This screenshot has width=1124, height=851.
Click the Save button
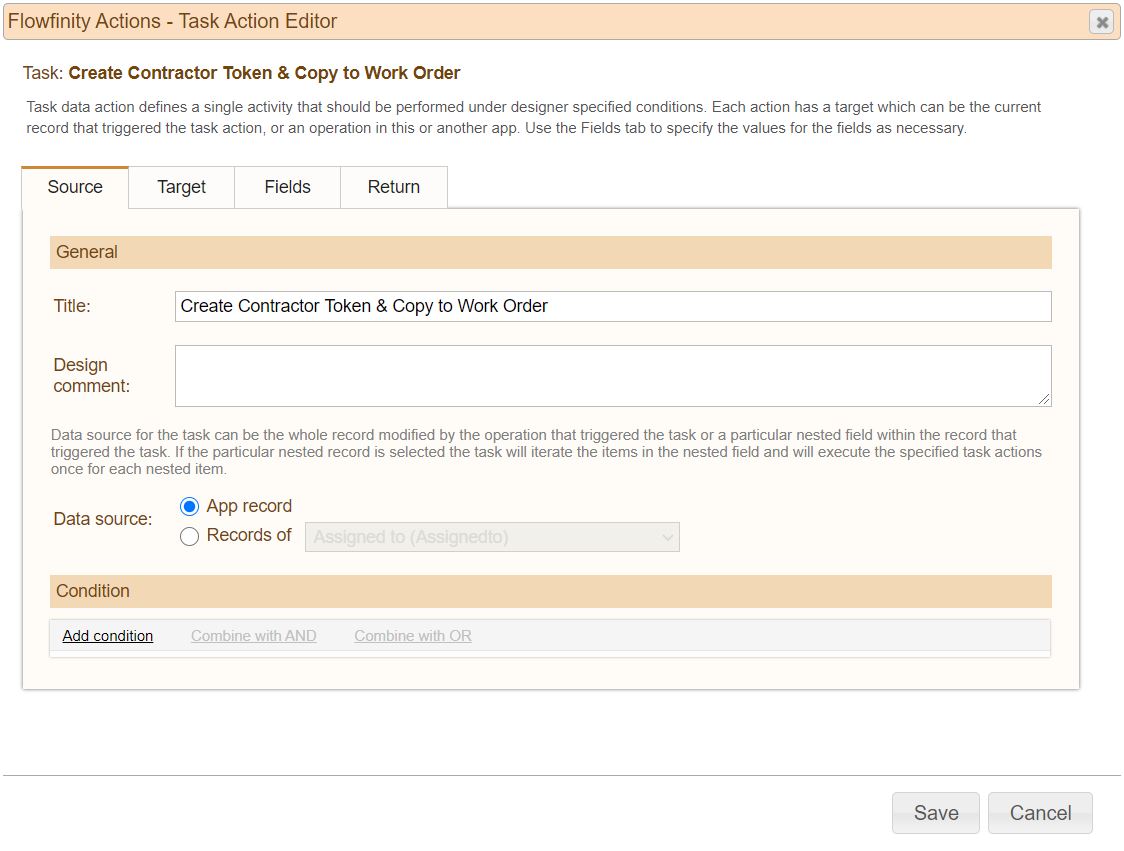[x=935, y=813]
